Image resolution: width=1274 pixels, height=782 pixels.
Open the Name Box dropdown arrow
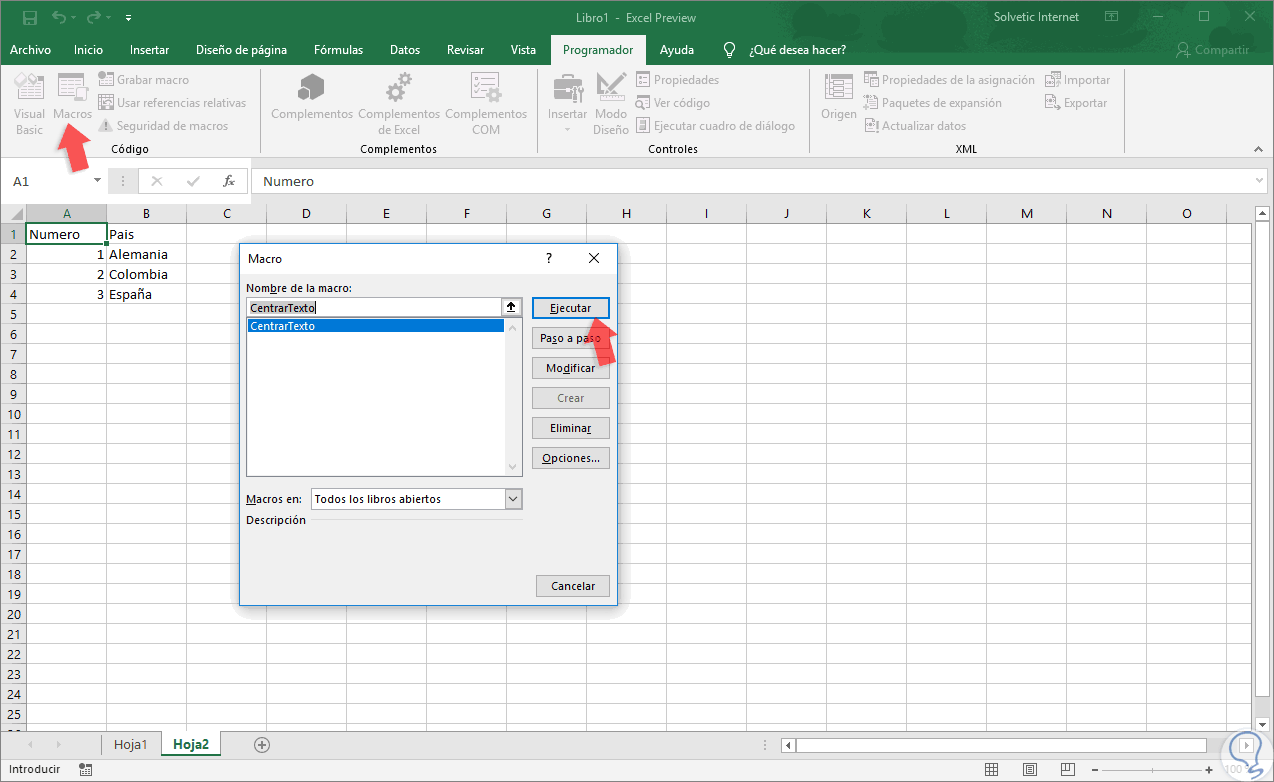[x=97, y=180]
